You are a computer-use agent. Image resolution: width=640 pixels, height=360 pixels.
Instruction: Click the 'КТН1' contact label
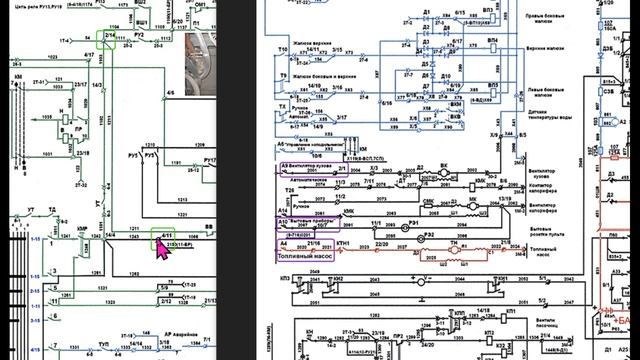[x=342, y=243]
